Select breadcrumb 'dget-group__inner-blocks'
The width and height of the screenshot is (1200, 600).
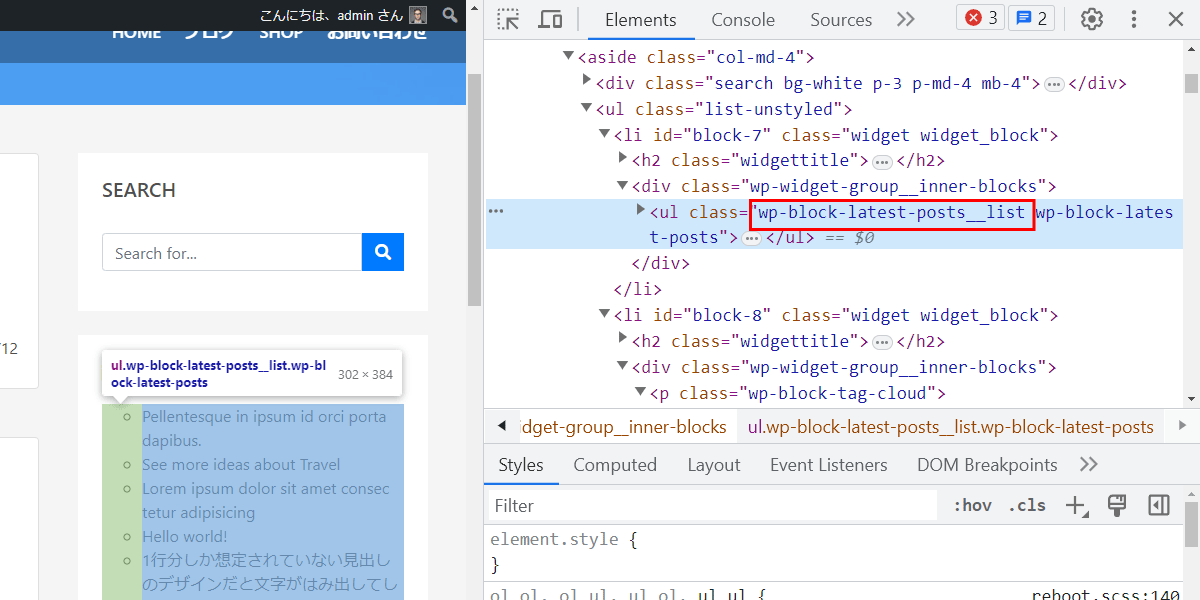tap(624, 427)
